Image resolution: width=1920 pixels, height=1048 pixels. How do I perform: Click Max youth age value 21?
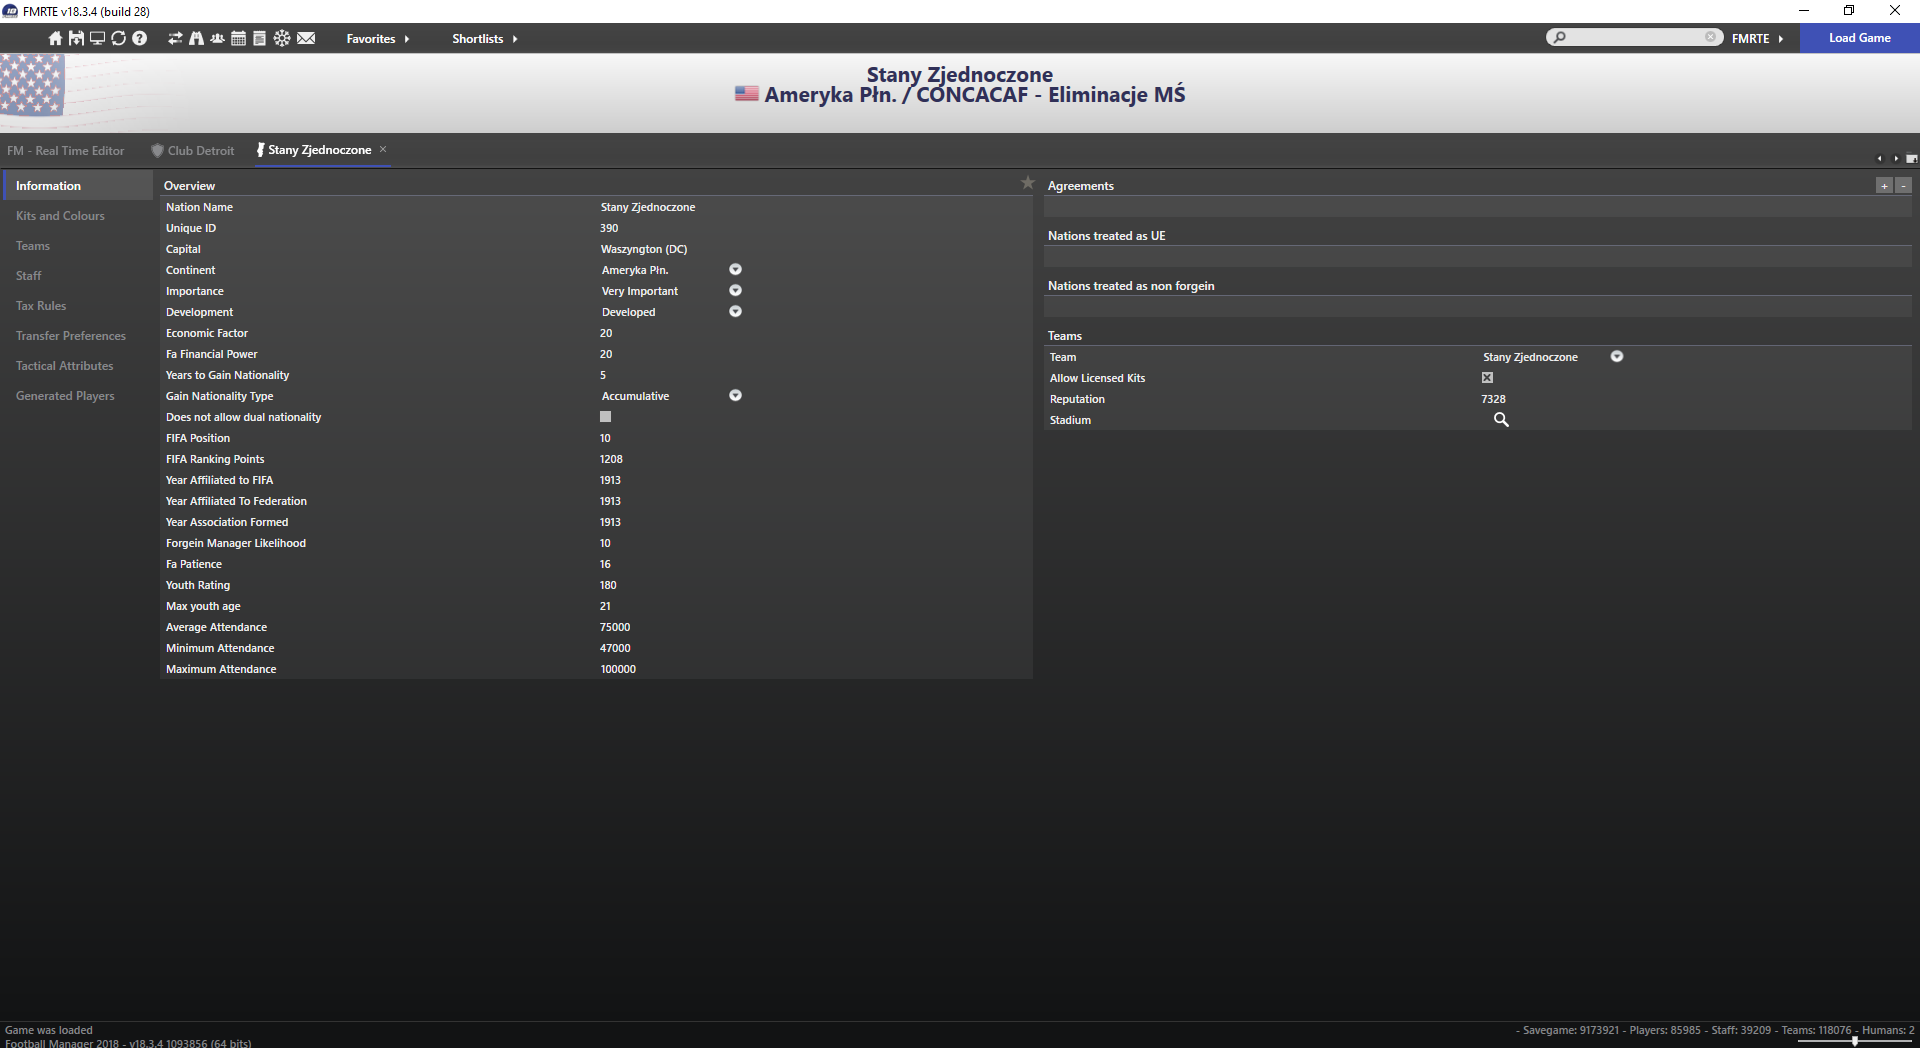pyautogui.click(x=605, y=606)
